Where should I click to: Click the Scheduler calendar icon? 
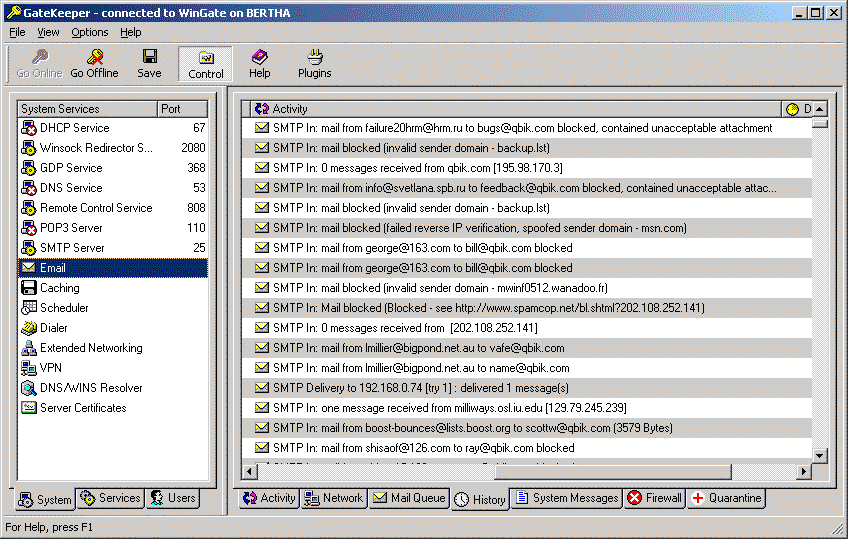29,308
